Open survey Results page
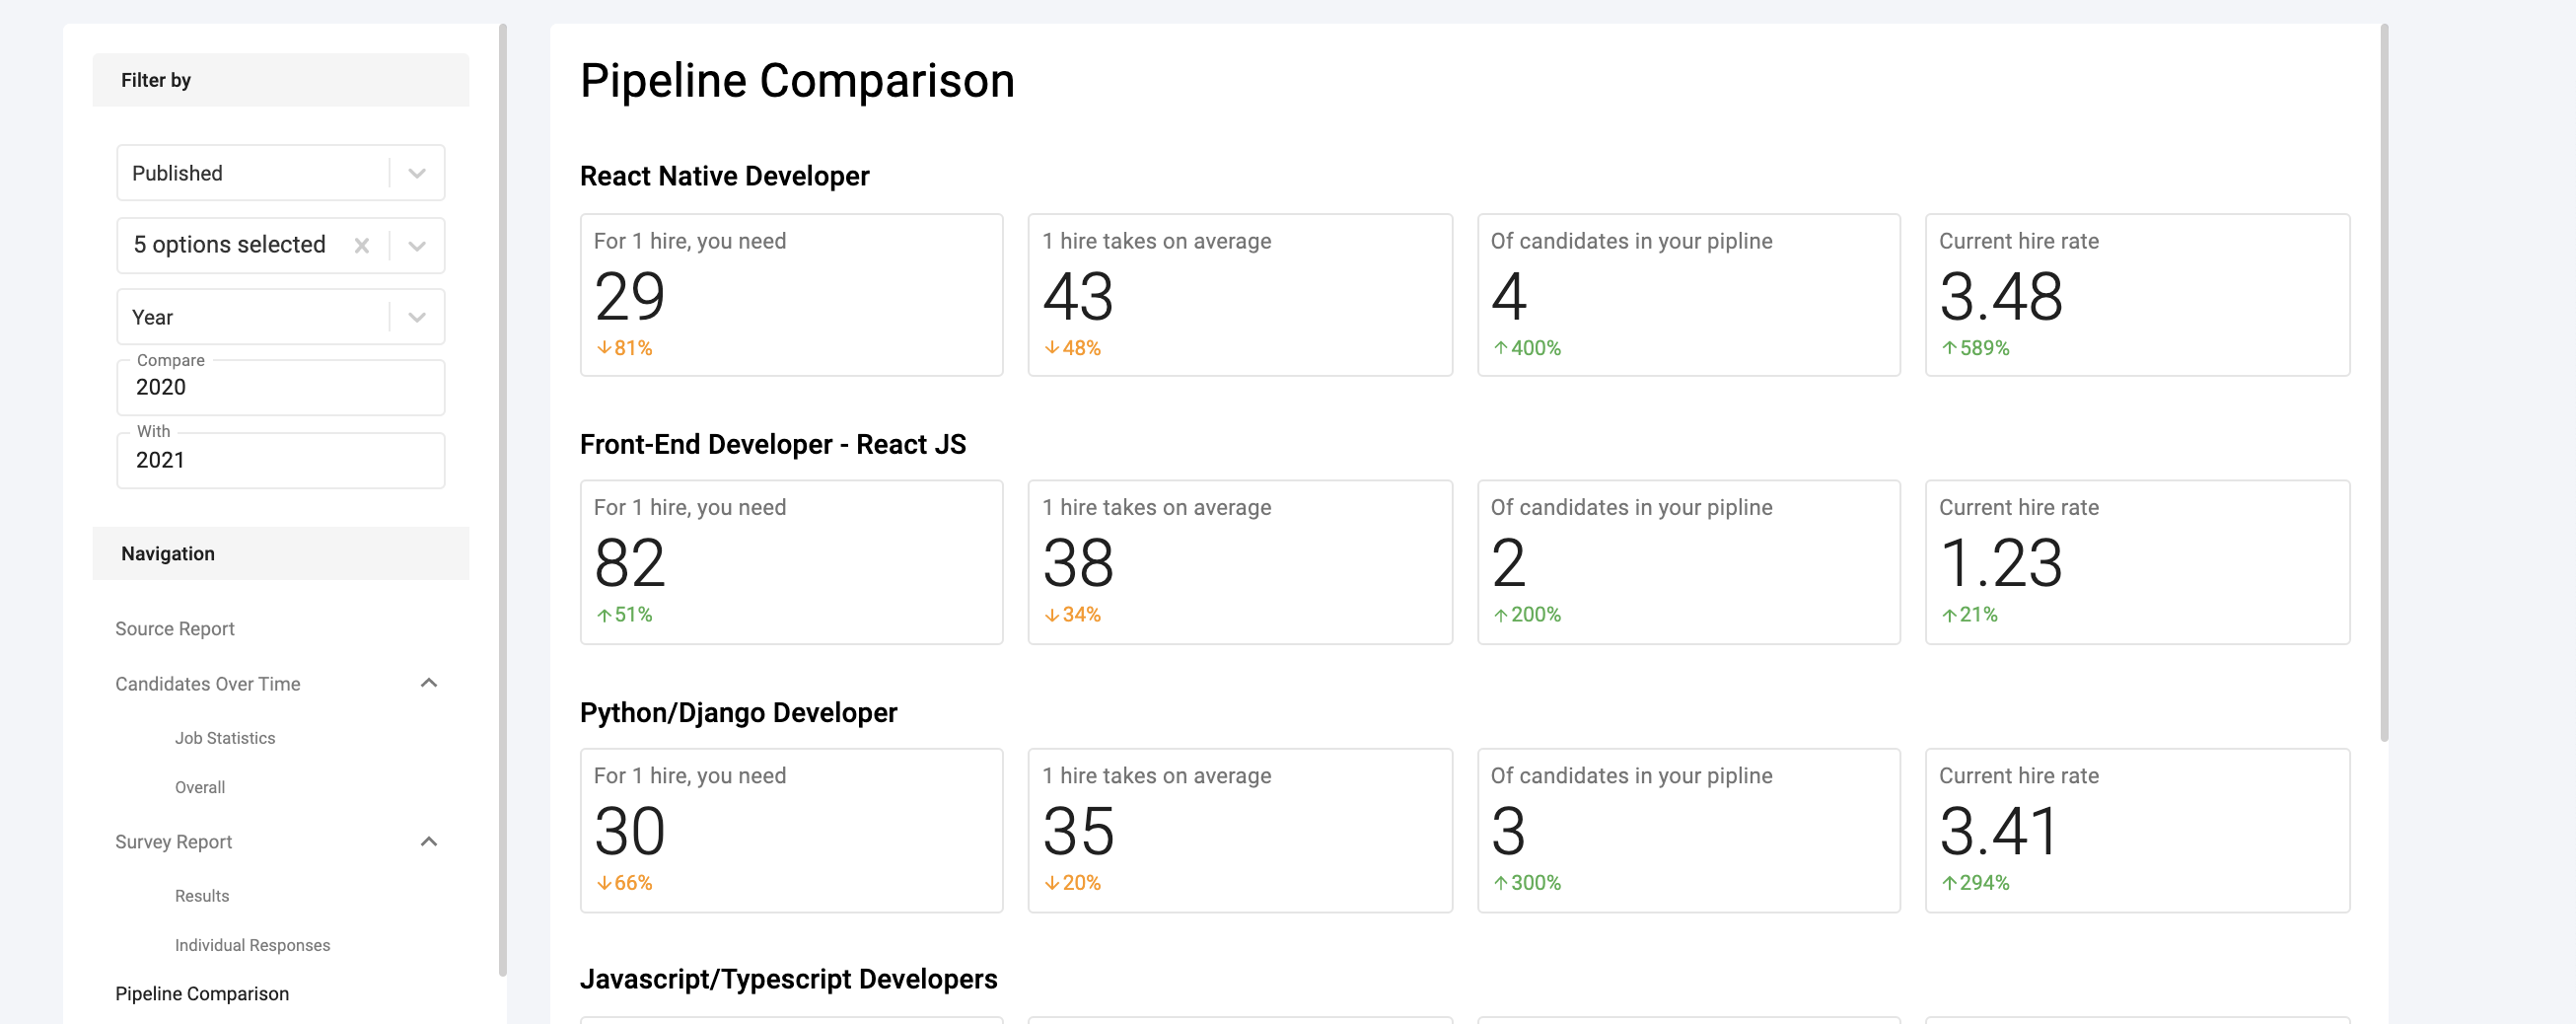 (202, 896)
